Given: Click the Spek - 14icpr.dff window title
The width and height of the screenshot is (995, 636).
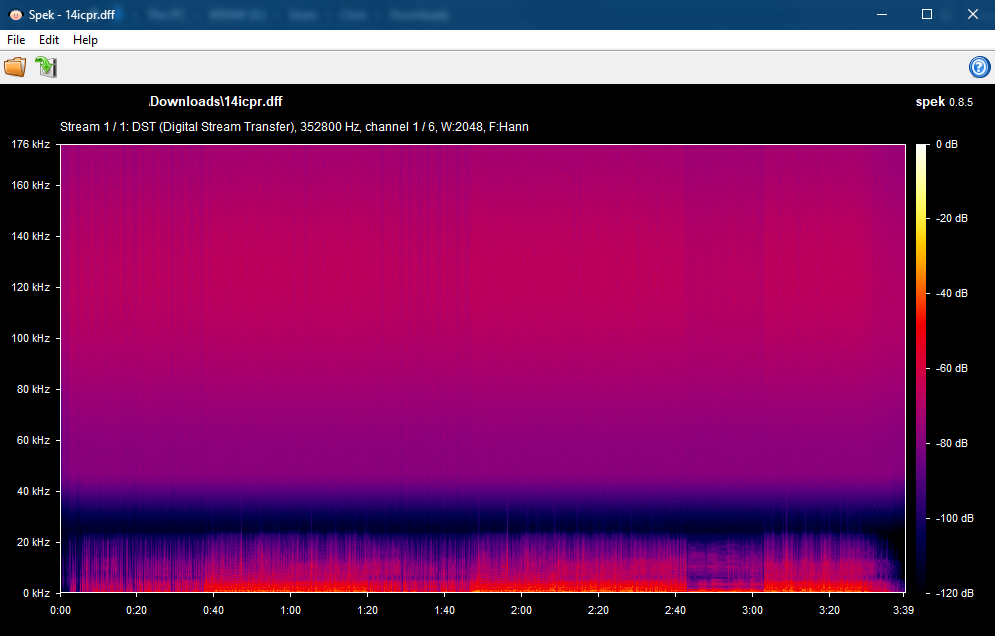Looking at the screenshot, I should tap(72, 14).
